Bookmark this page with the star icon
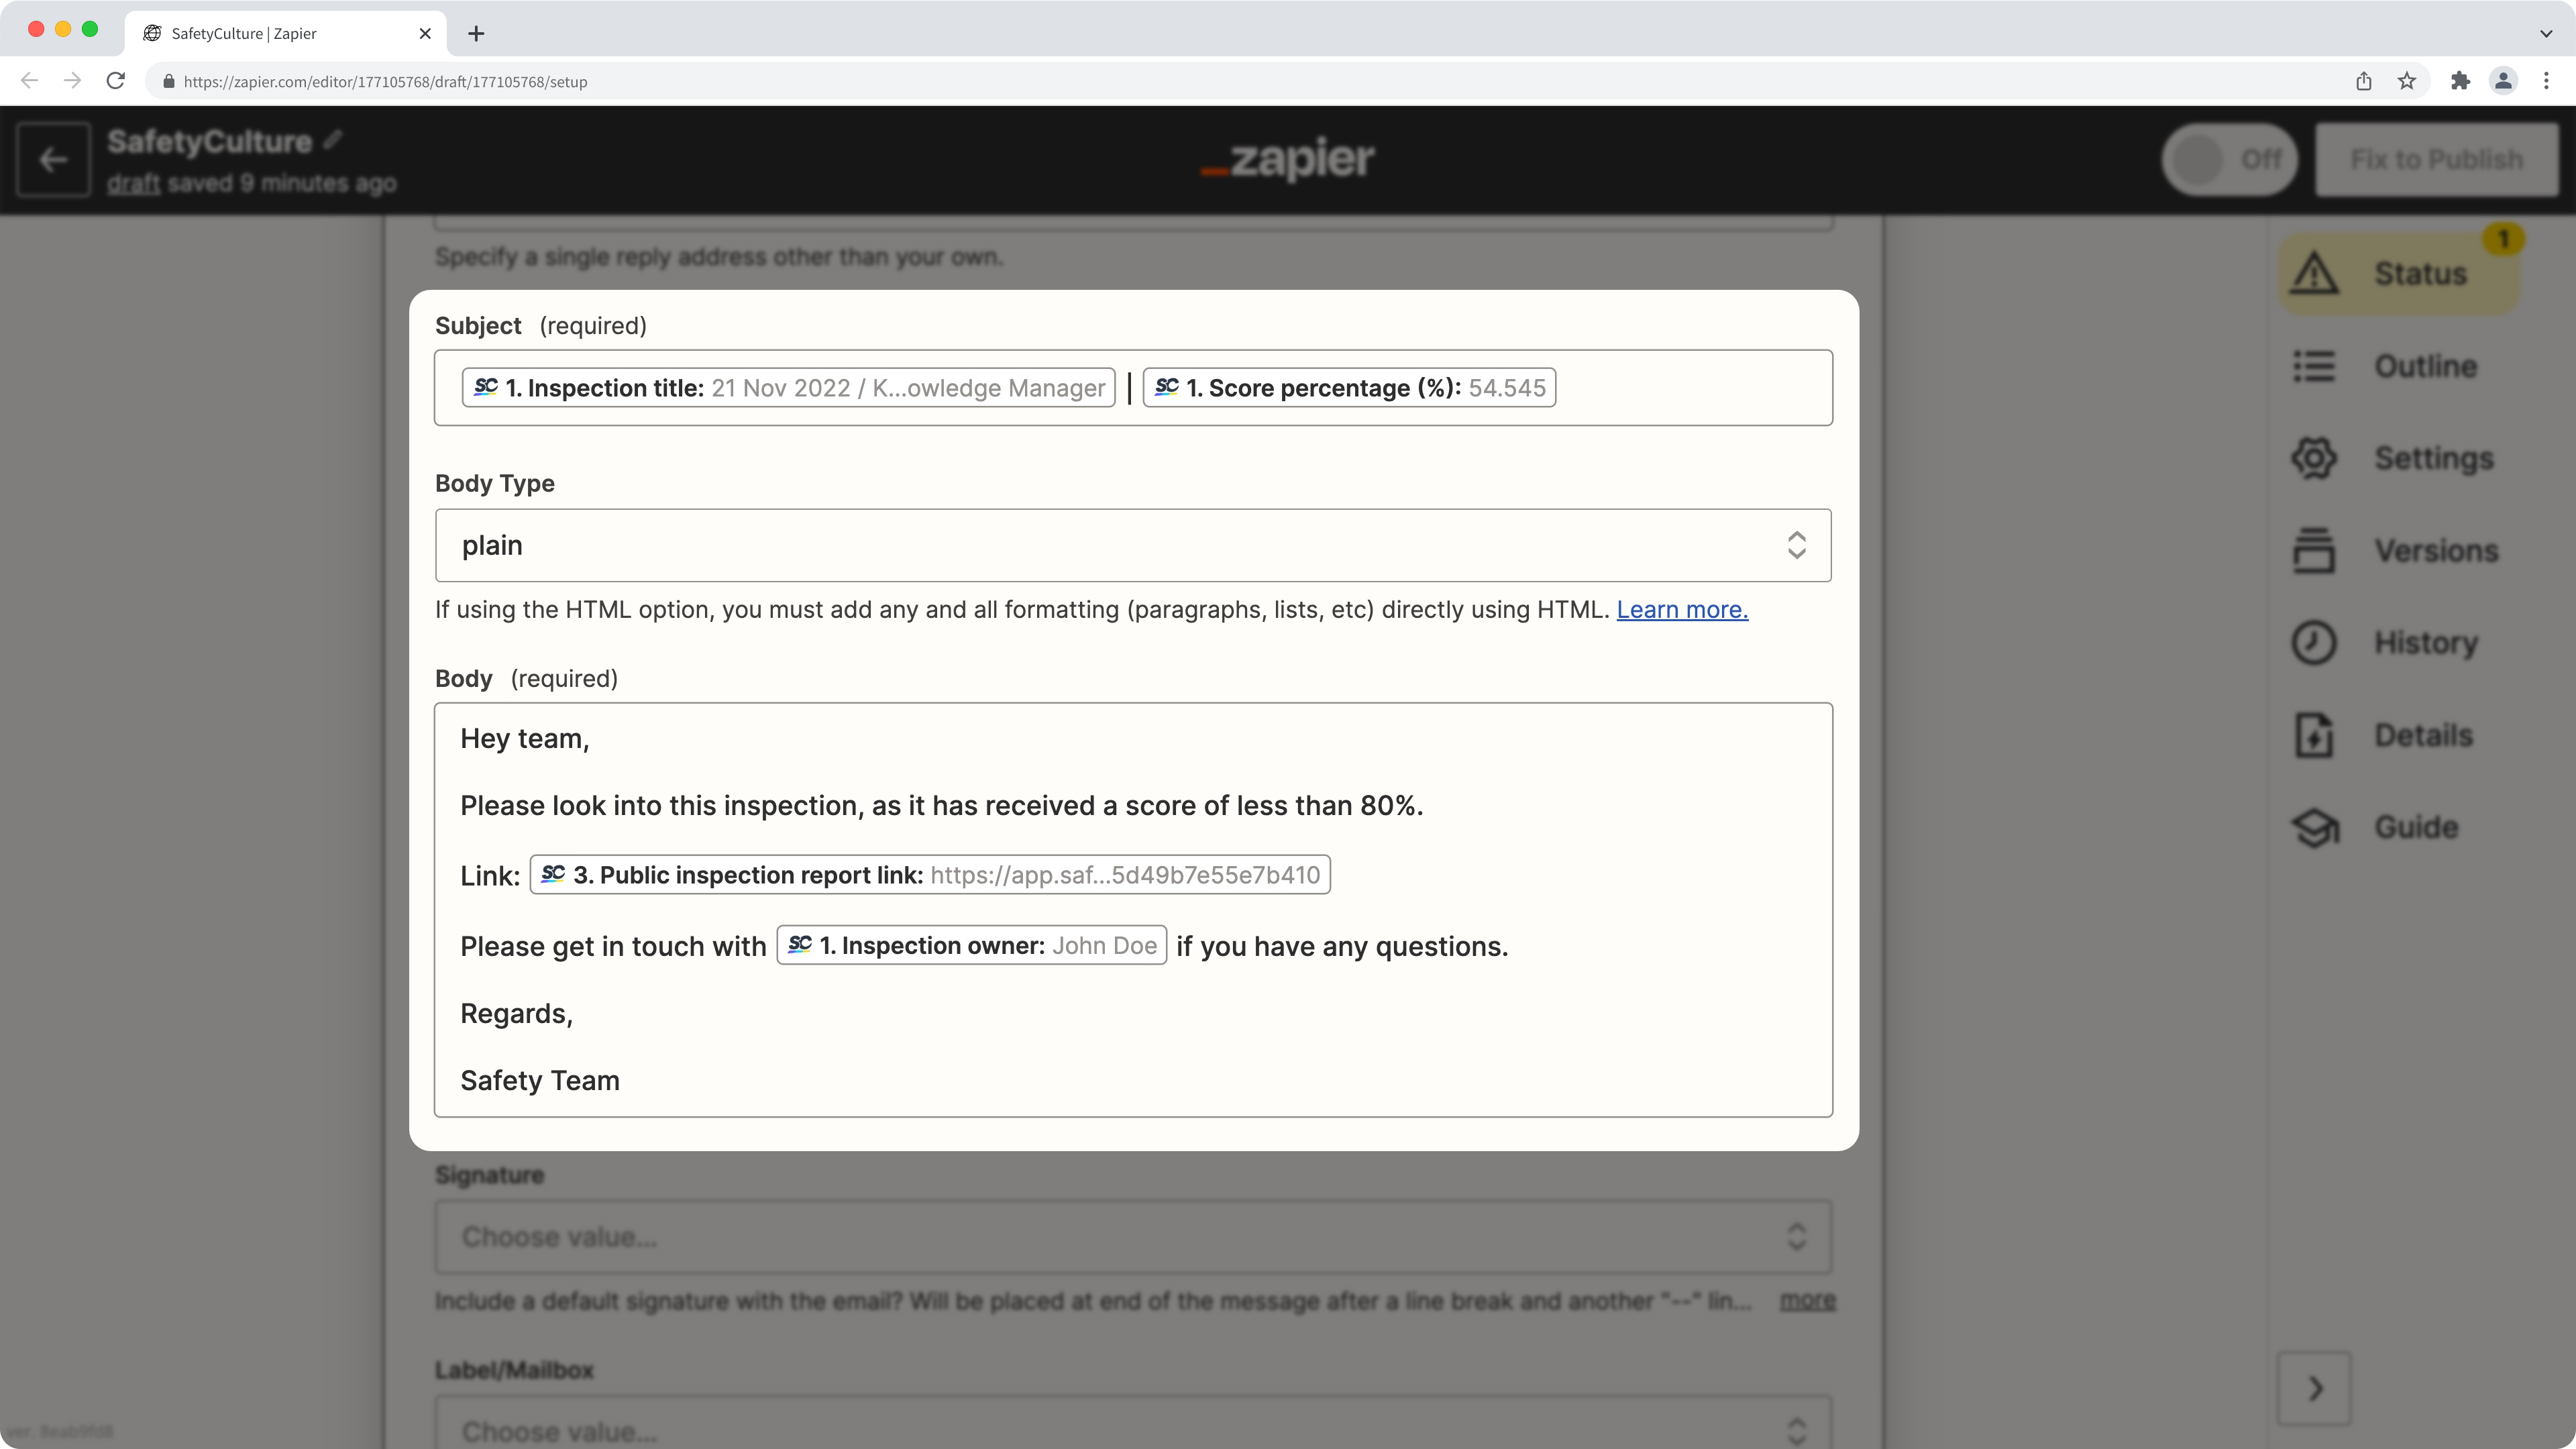This screenshot has height=1449, width=2576. coord(2407,81)
